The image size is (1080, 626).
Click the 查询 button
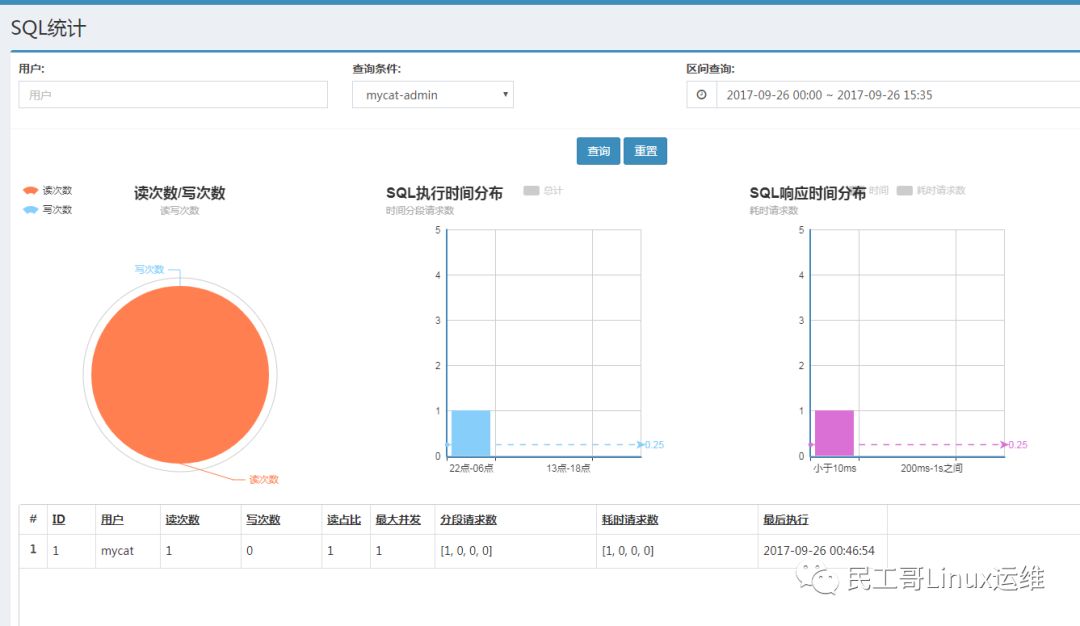point(597,150)
